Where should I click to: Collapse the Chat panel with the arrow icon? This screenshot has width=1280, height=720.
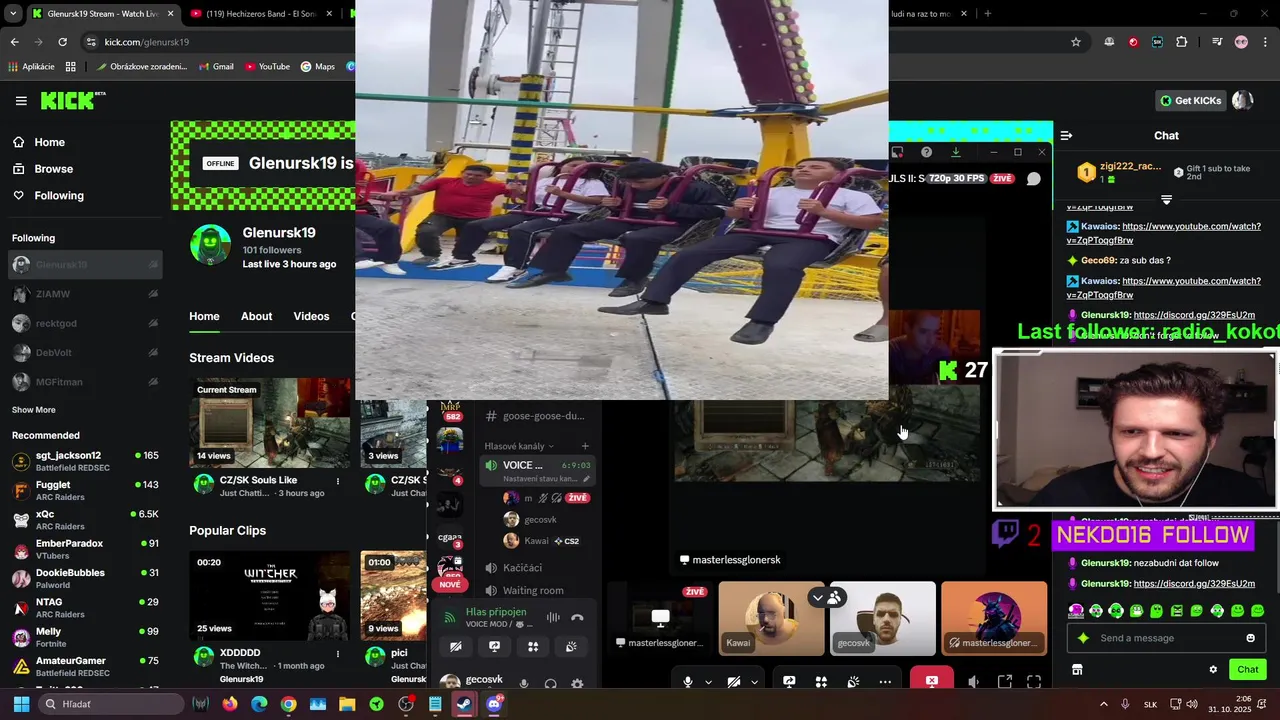pyautogui.click(x=1066, y=135)
